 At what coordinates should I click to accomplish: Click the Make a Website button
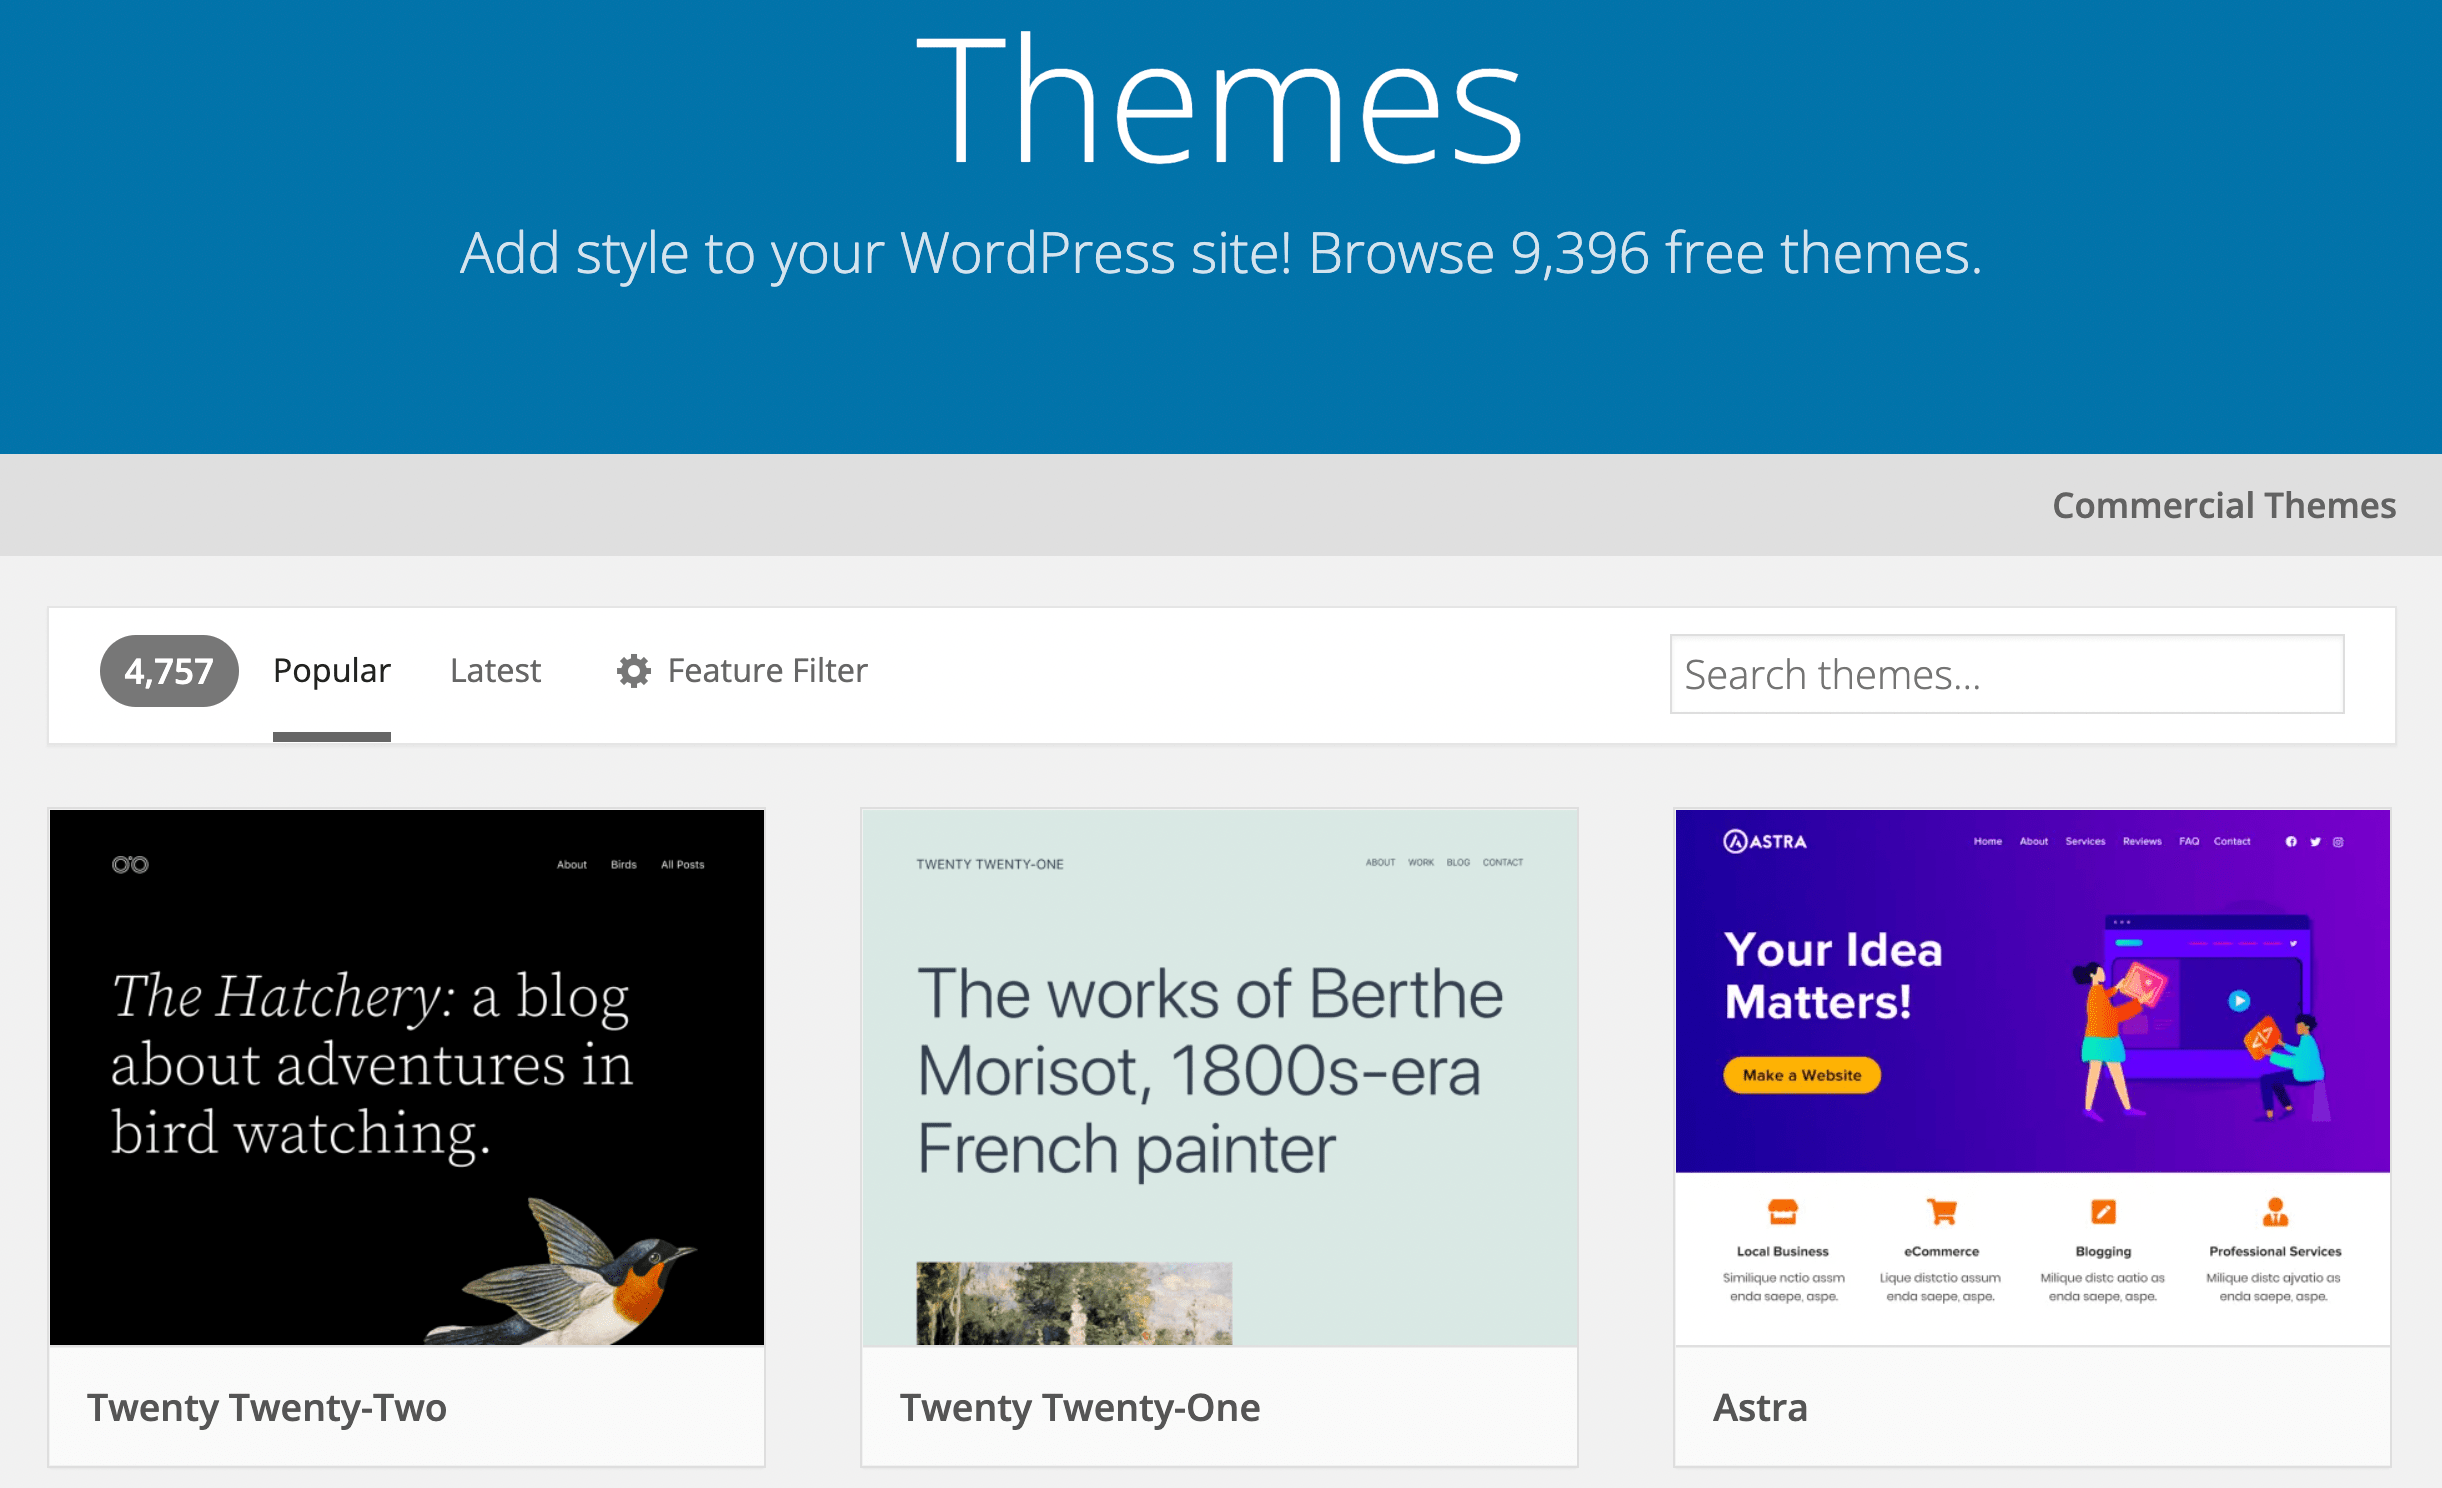coord(1801,1075)
